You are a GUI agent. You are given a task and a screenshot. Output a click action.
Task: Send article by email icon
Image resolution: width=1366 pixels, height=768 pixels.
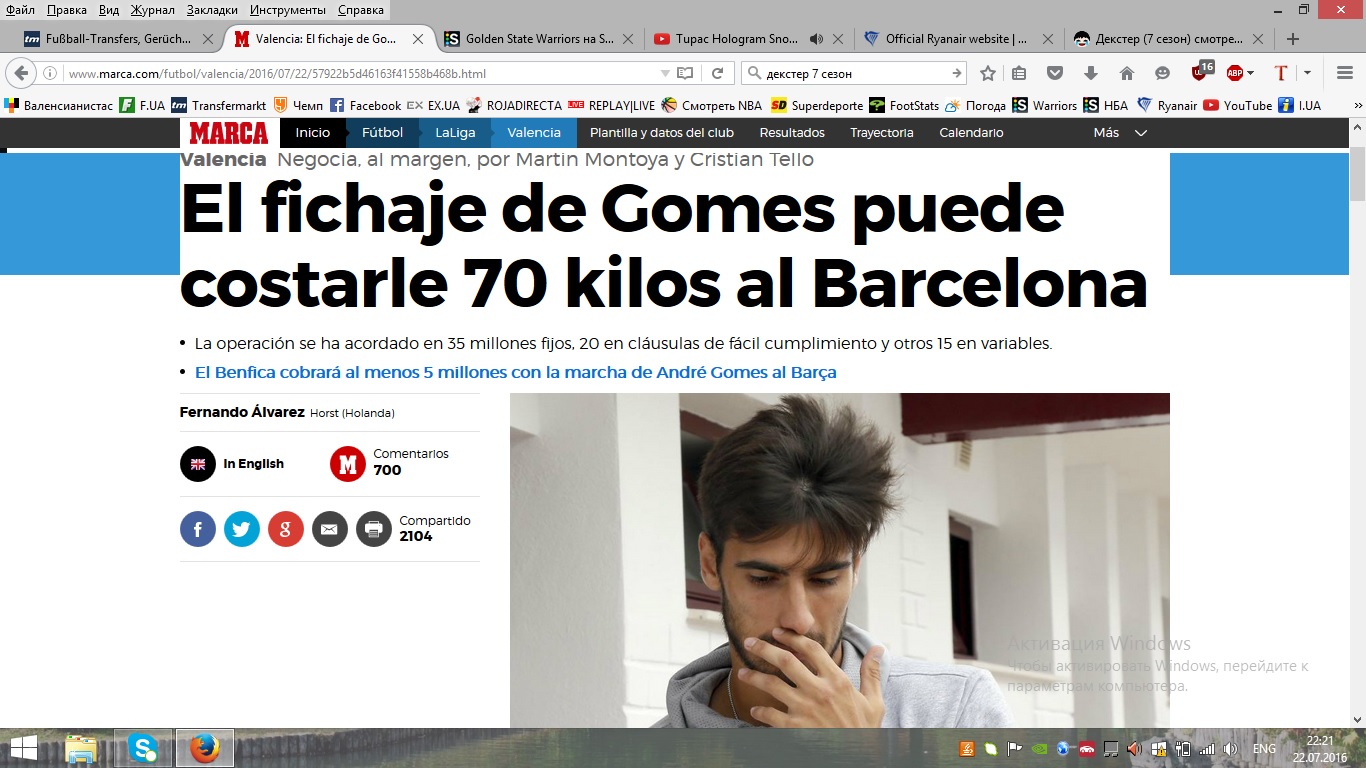[330, 528]
